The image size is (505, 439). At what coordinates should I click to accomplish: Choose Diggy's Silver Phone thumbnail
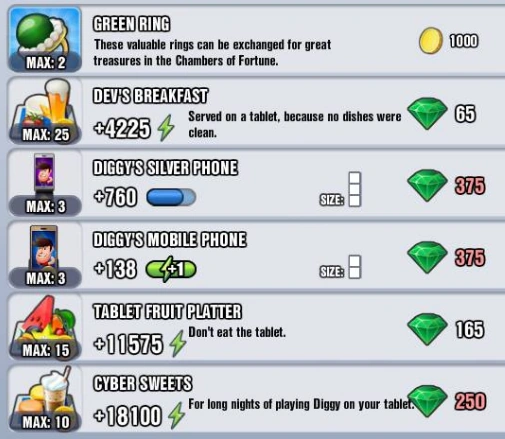(45, 183)
